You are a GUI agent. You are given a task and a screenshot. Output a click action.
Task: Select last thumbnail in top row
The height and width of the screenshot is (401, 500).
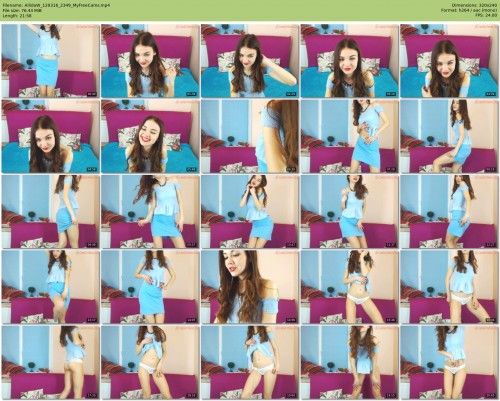tap(449, 61)
